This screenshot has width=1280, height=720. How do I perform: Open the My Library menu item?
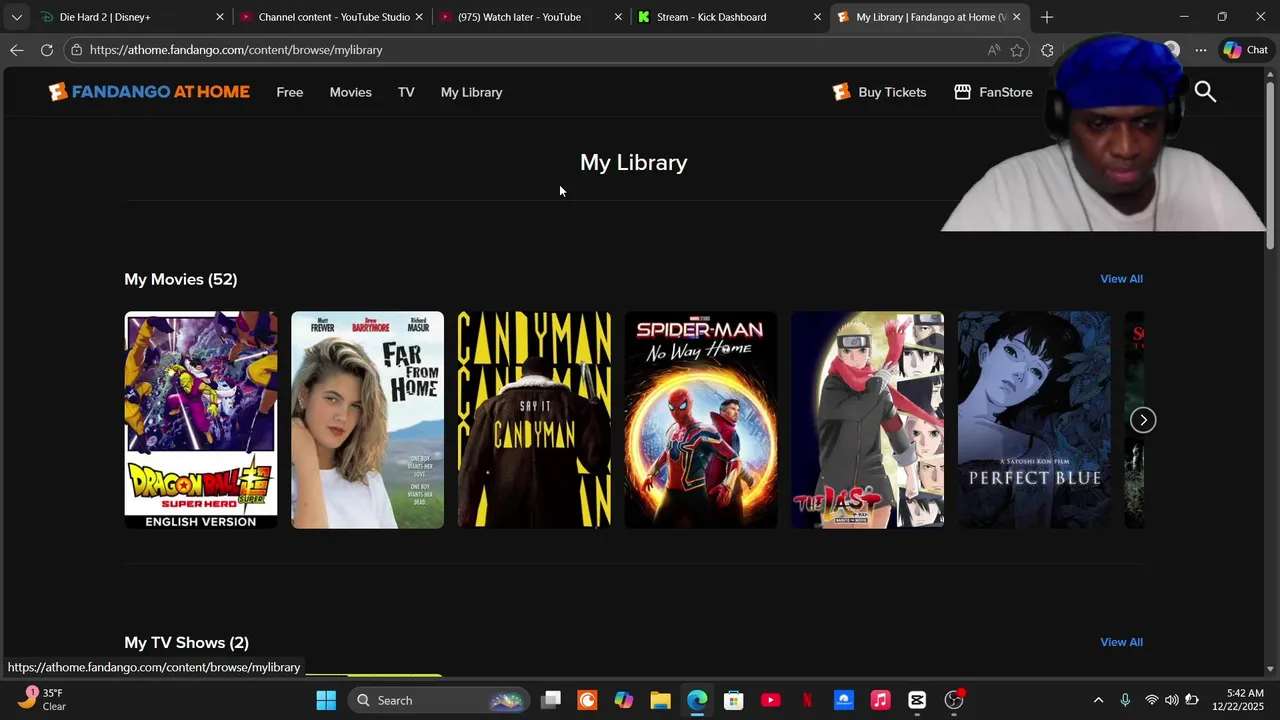472,92
